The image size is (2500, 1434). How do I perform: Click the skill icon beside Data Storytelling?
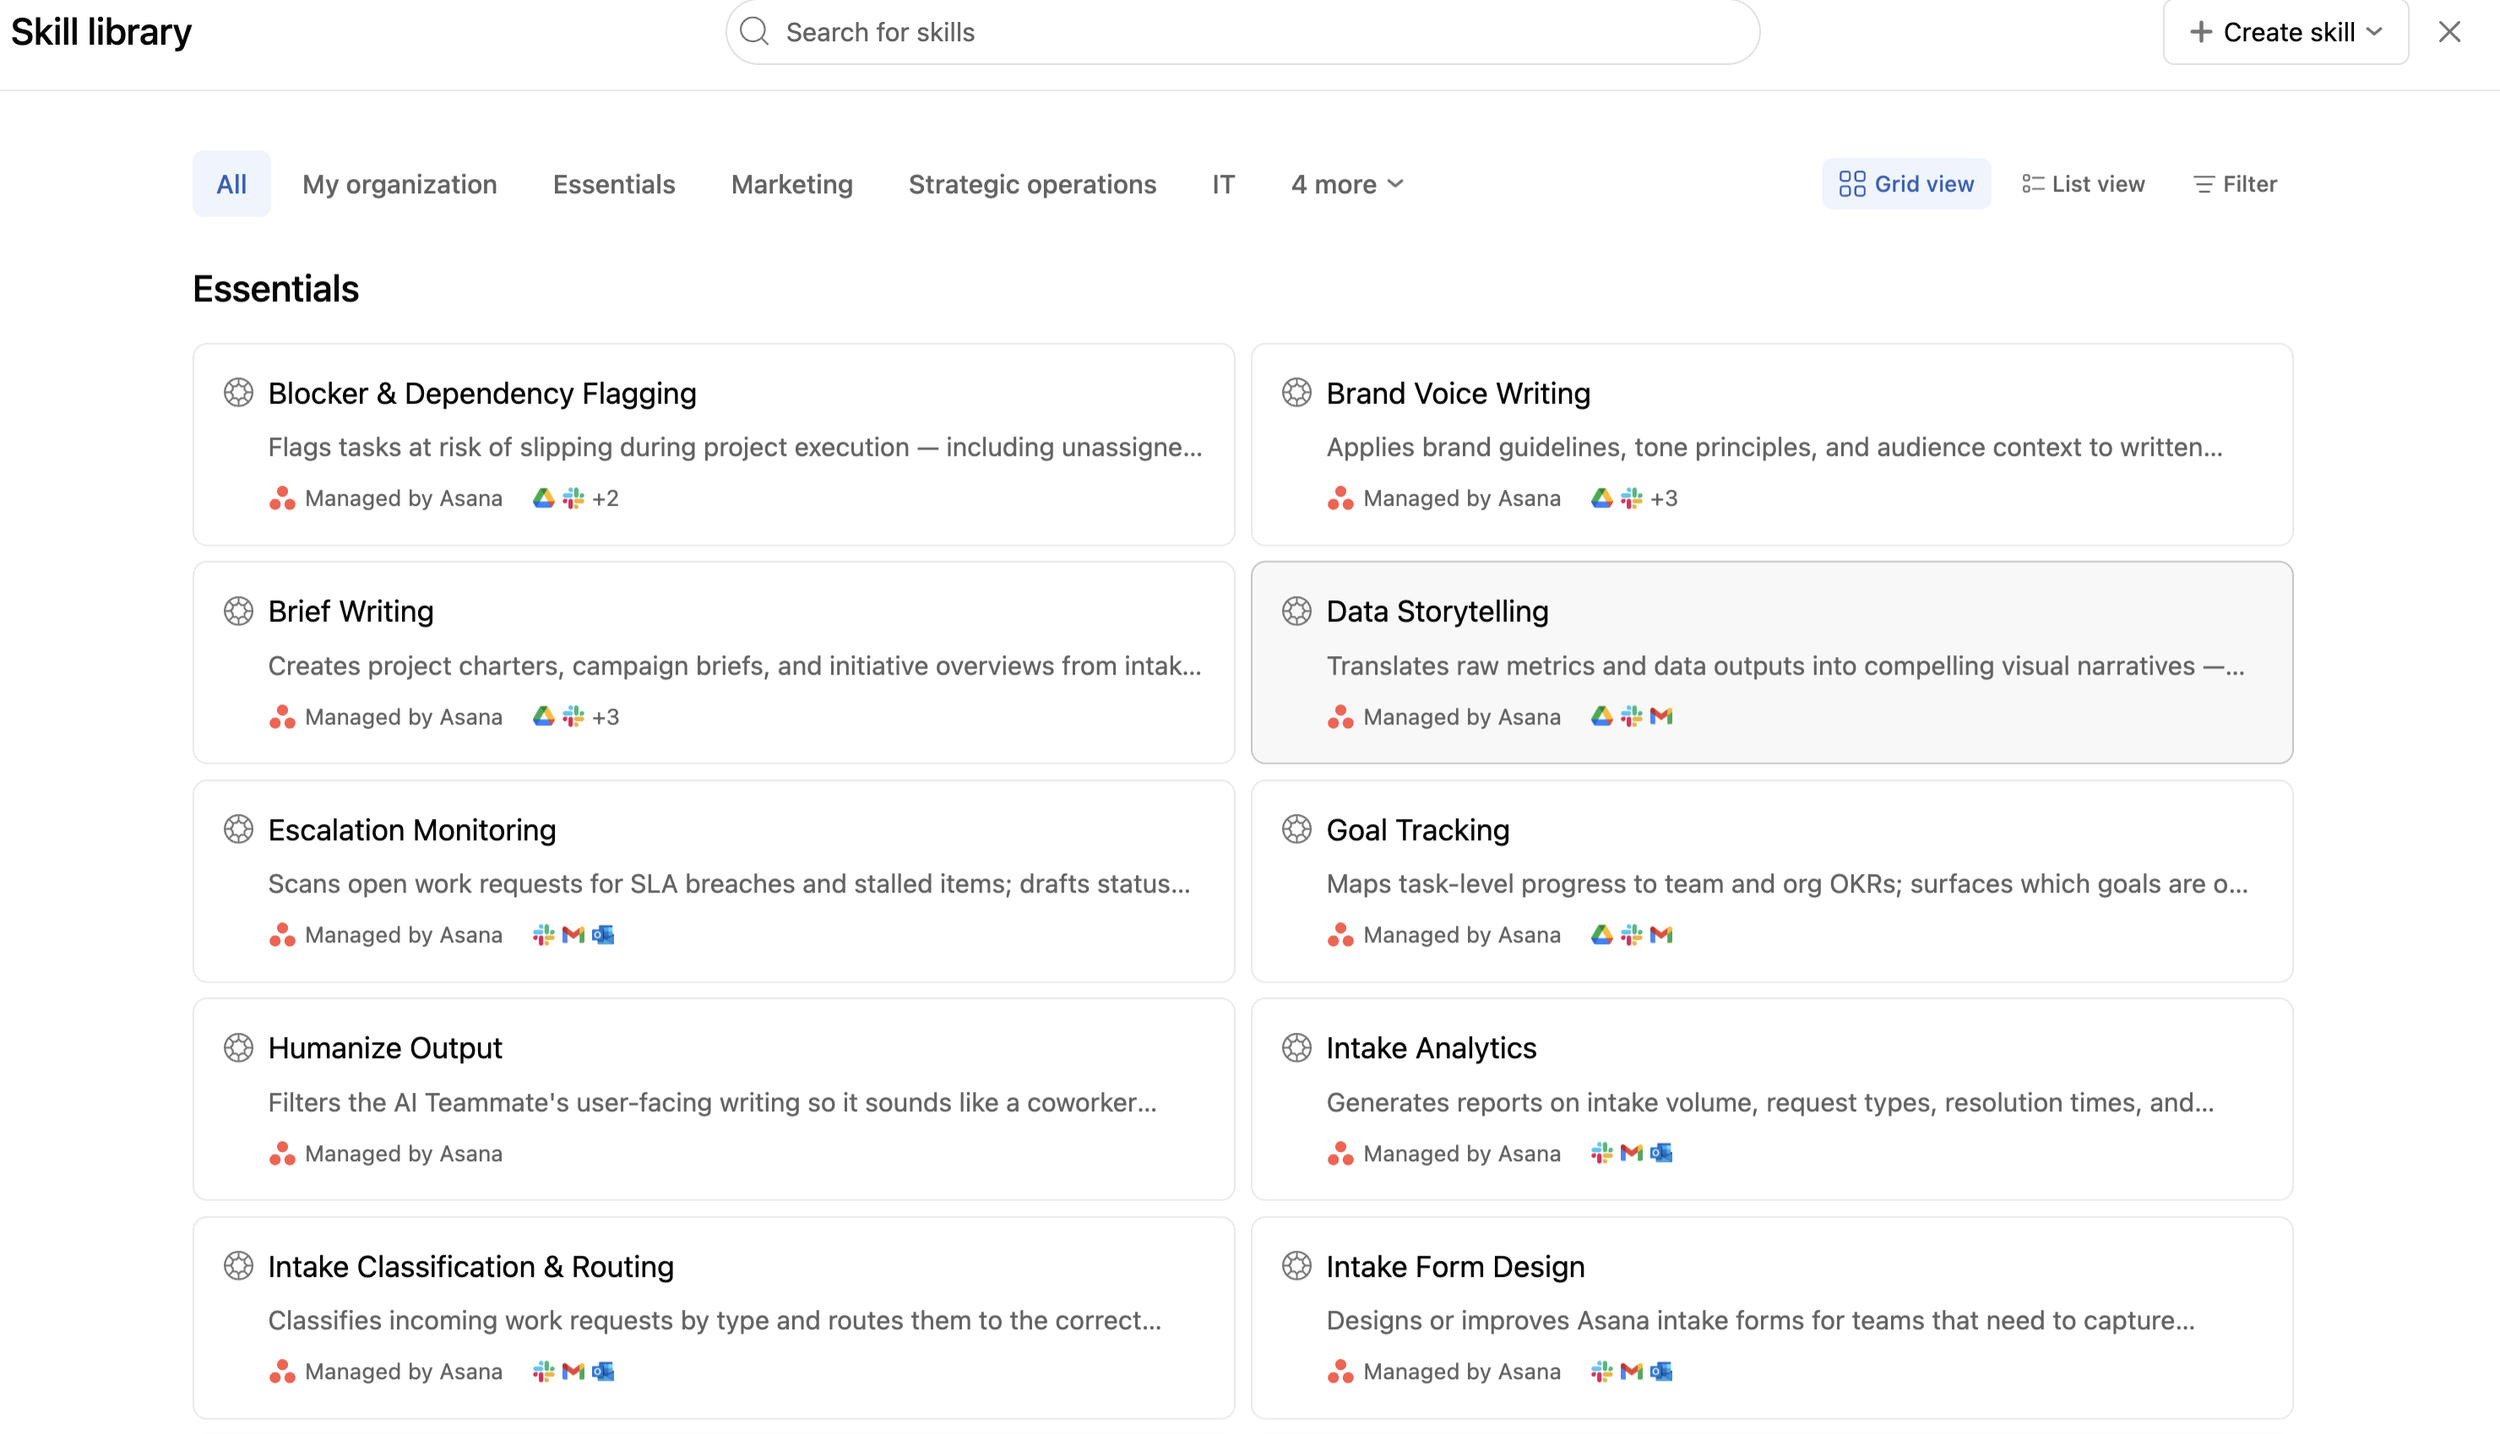(x=1296, y=611)
